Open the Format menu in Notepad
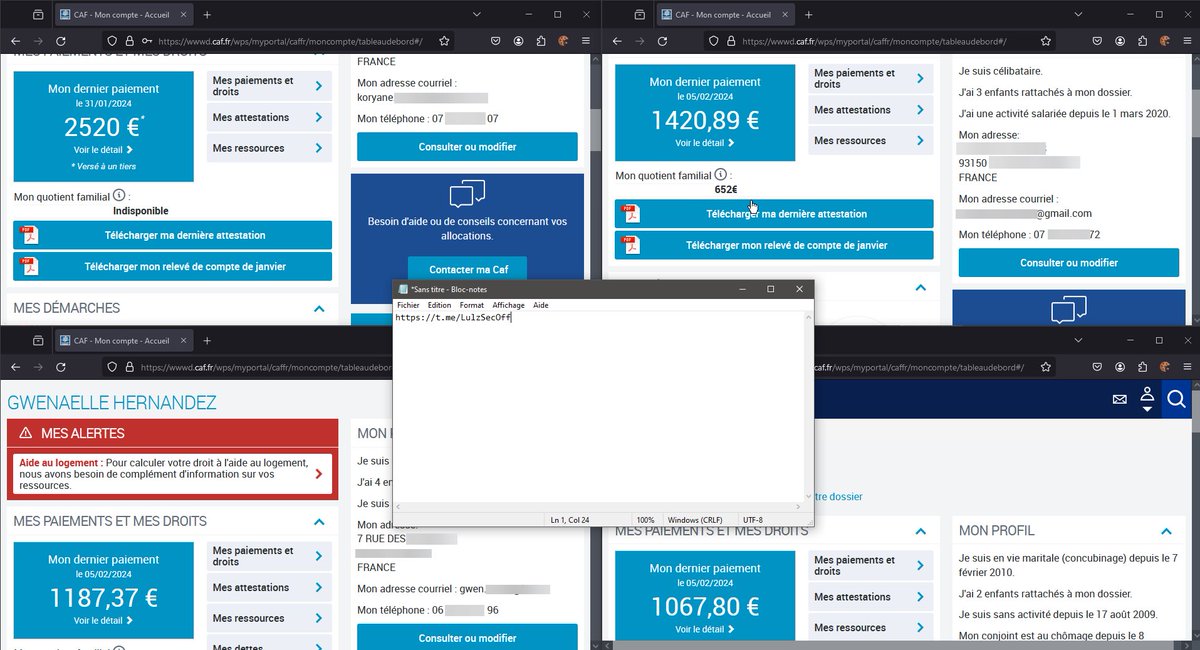This screenshot has height=650, width=1200. pos(472,305)
